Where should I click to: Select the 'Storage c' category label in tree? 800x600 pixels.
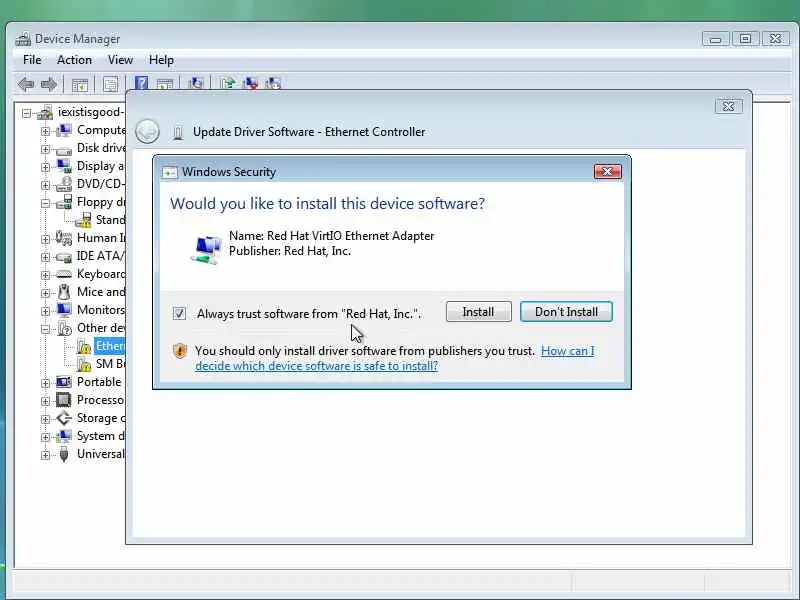[101, 418]
